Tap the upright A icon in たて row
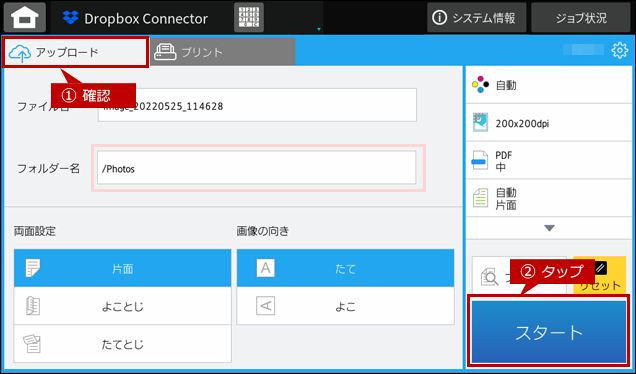Image resolution: width=636 pixels, height=374 pixels. coord(266,268)
